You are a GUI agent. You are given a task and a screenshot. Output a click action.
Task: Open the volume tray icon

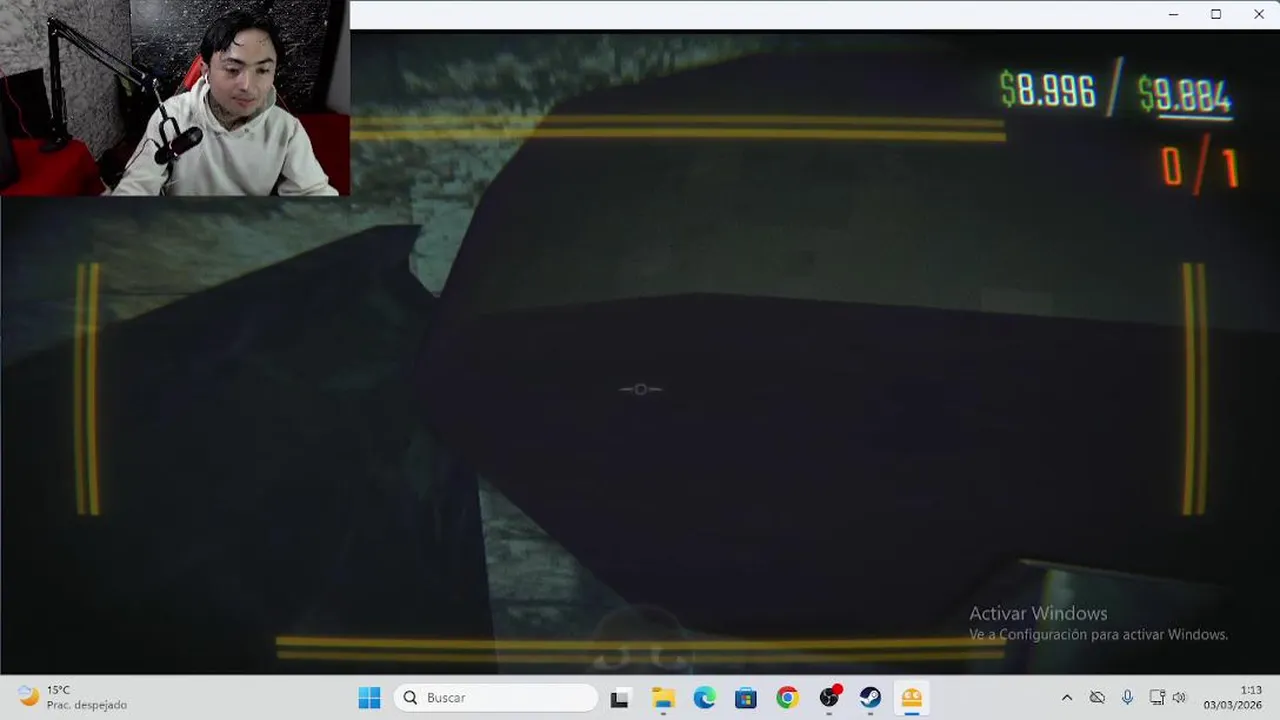[1179, 698]
